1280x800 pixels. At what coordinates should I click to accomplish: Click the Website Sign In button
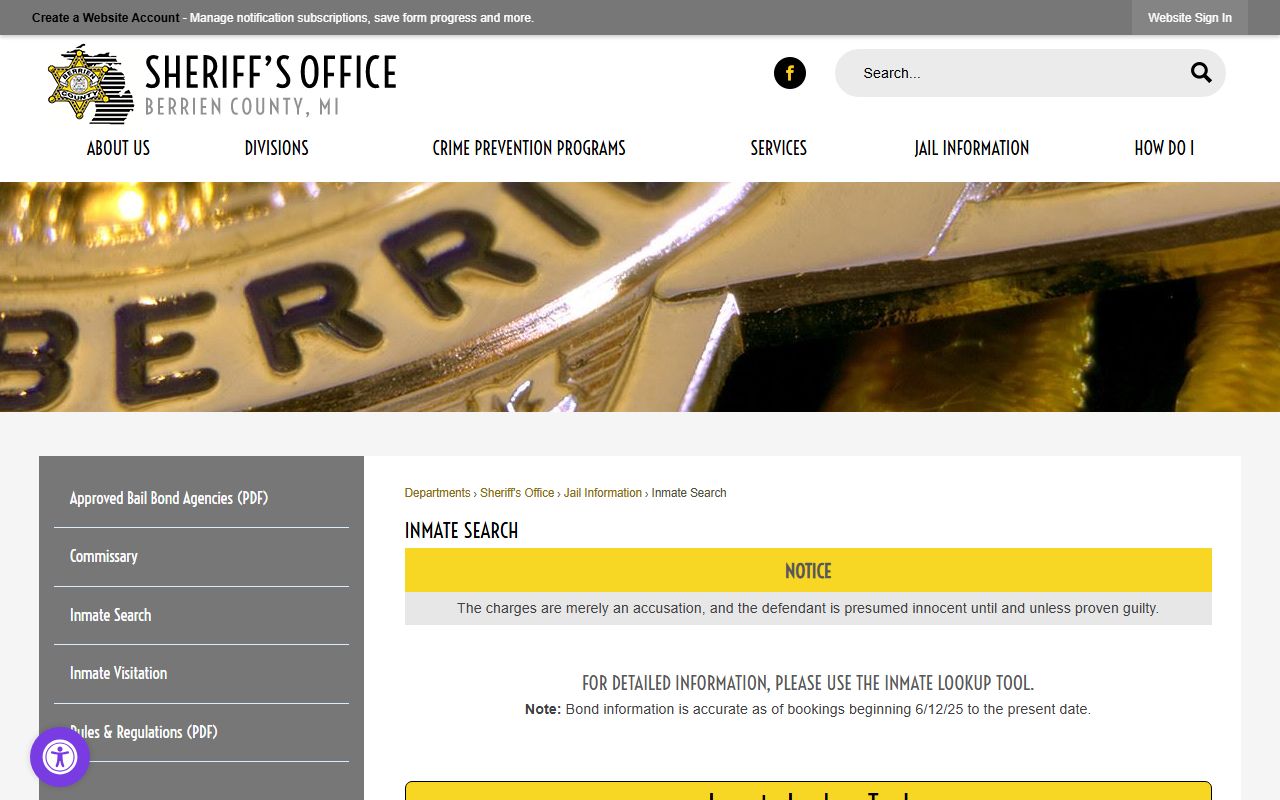click(1189, 18)
